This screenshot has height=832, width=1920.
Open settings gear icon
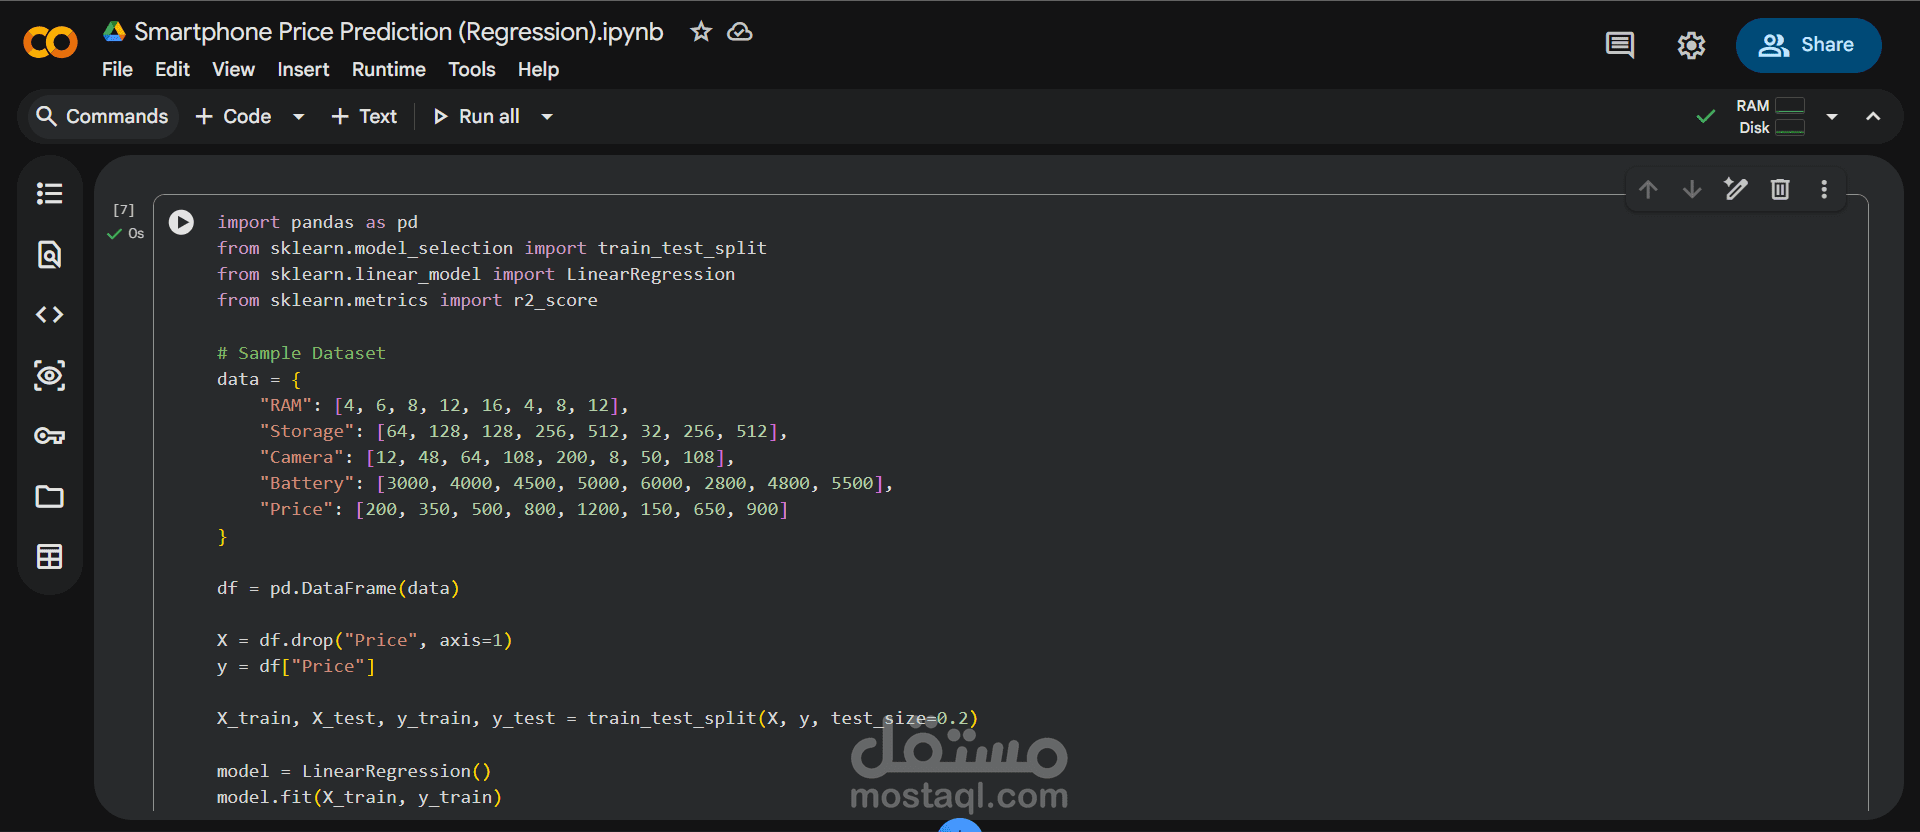click(x=1691, y=45)
